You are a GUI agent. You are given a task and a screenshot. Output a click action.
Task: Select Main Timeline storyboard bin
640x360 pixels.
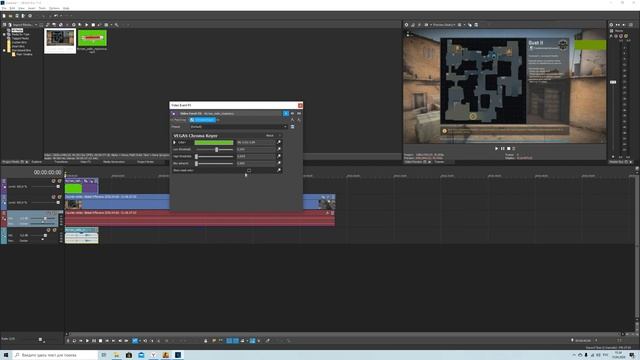24,54
